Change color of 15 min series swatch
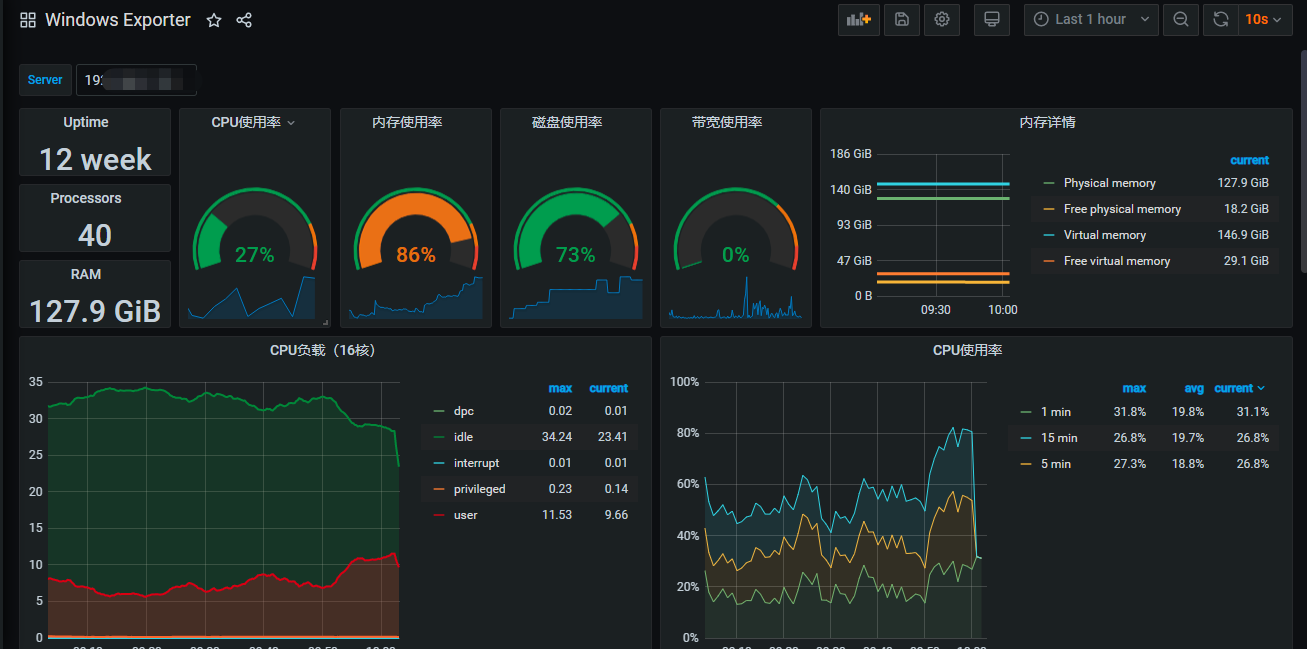The image size is (1307, 649). point(1026,437)
